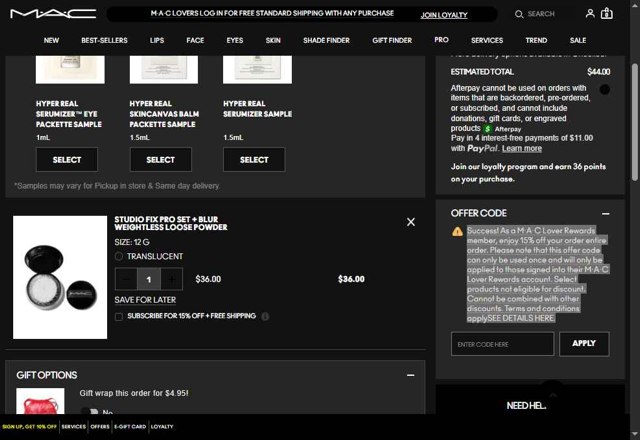Click the subscribe info icon
The image size is (640, 440).
[265, 316]
